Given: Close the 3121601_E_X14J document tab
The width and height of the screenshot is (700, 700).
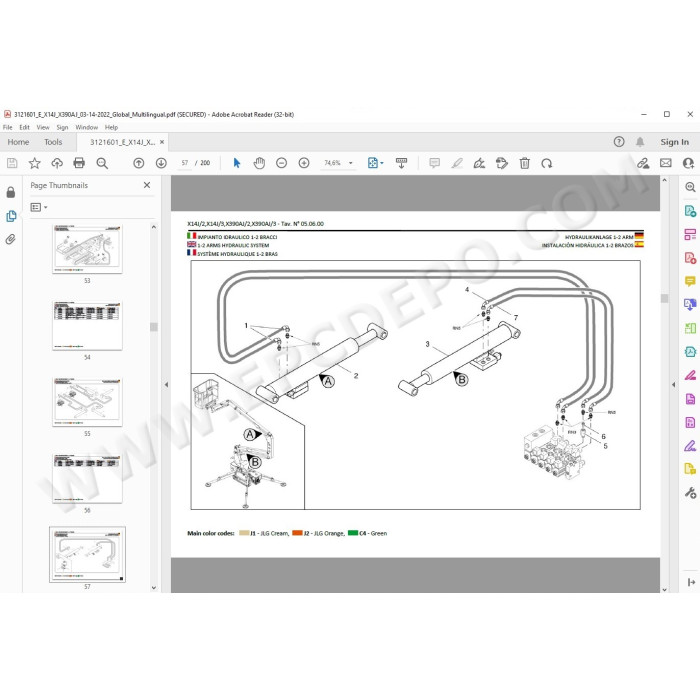Looking at the screenshot, I should tap(162, 142).
